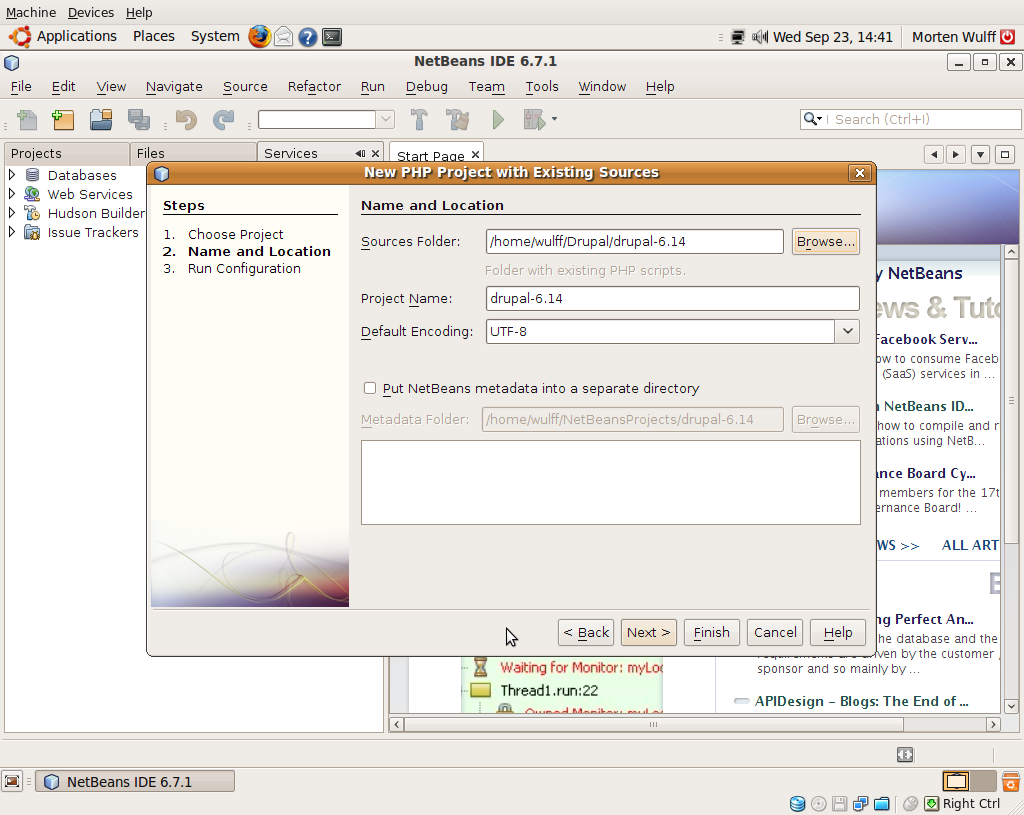Click the Hudson Builders node icon

point(32,213)
